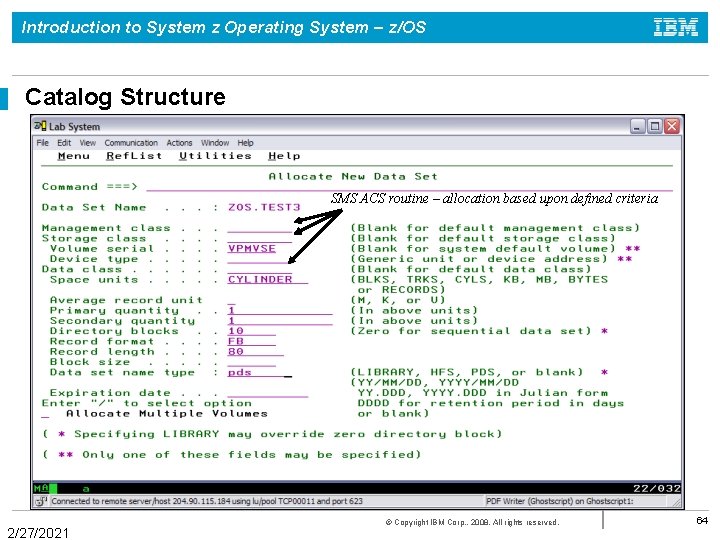
Task: Click the connection status icon in status bar
Action: click(42, 501)
